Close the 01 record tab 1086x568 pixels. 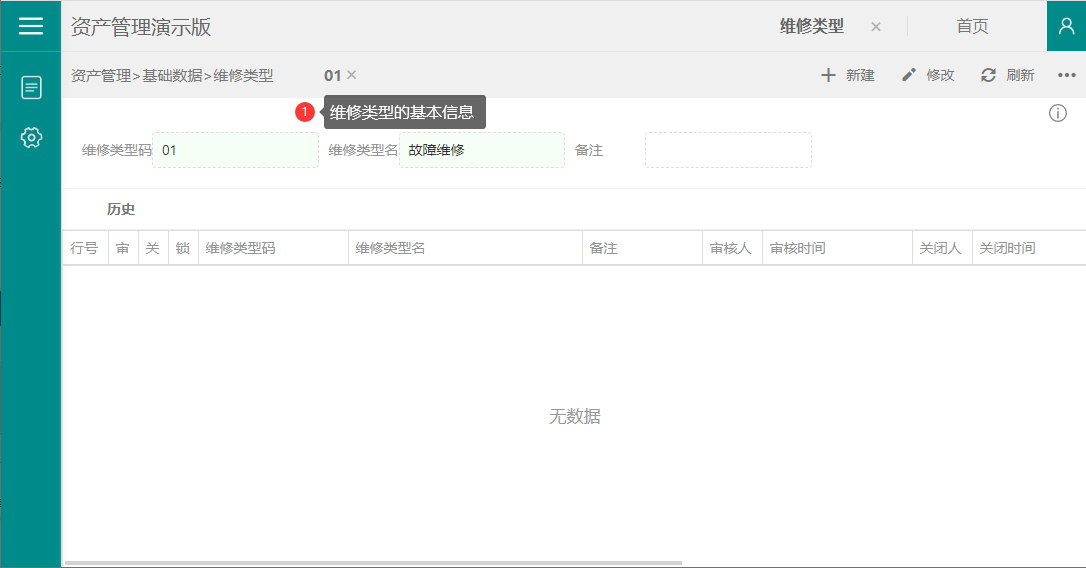(351, 75)
